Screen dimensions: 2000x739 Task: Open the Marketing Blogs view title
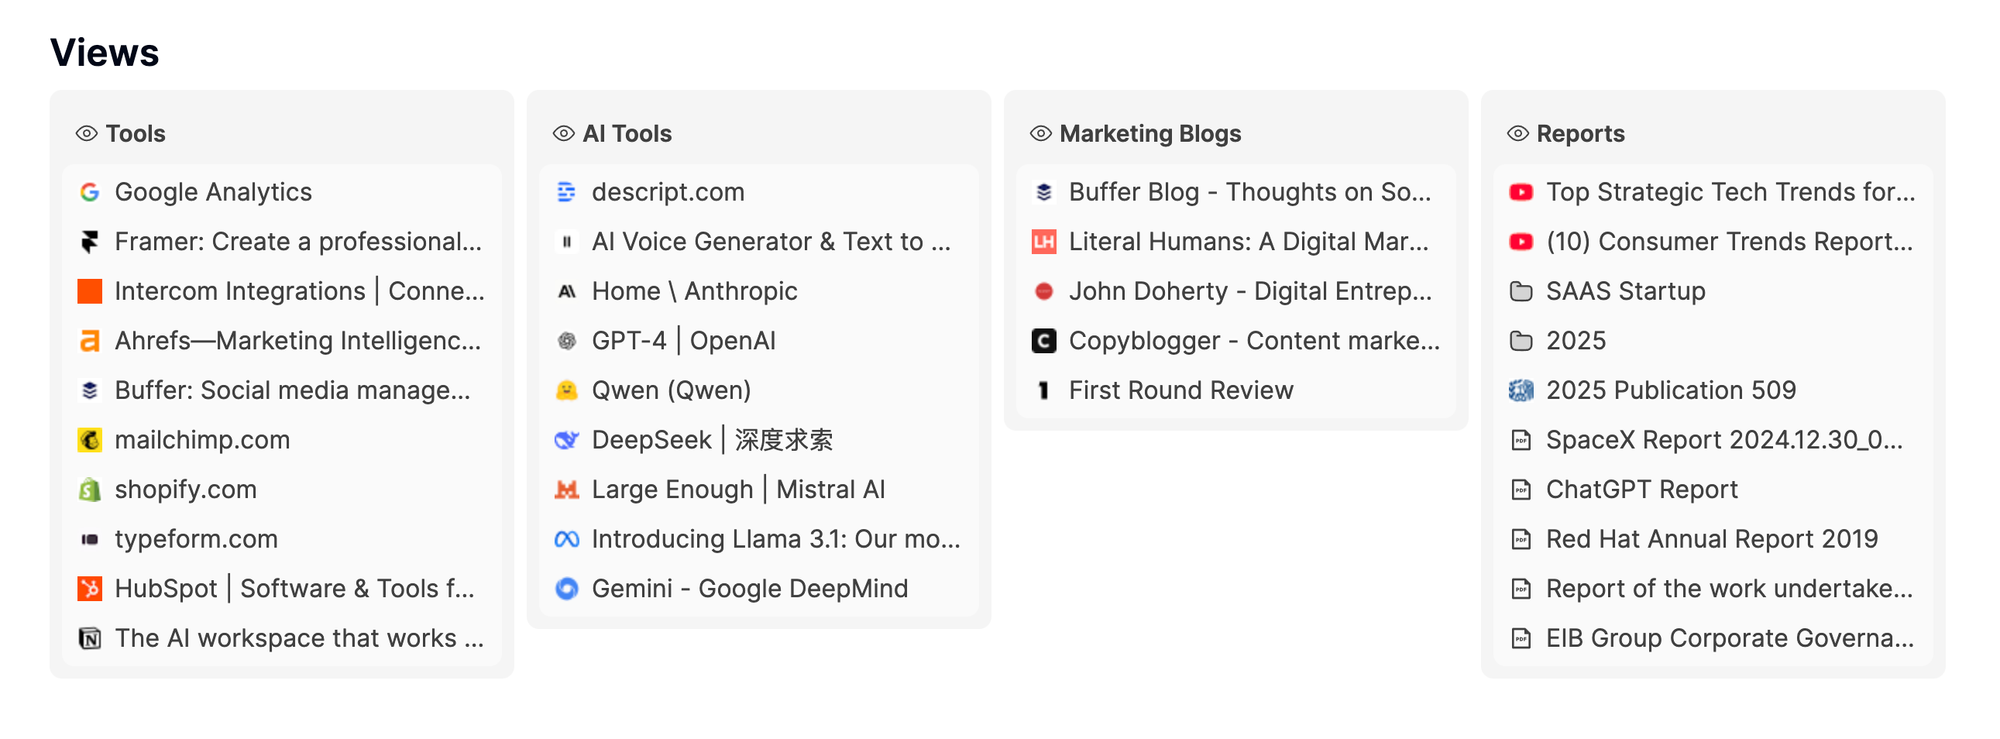click(1150, 134)
